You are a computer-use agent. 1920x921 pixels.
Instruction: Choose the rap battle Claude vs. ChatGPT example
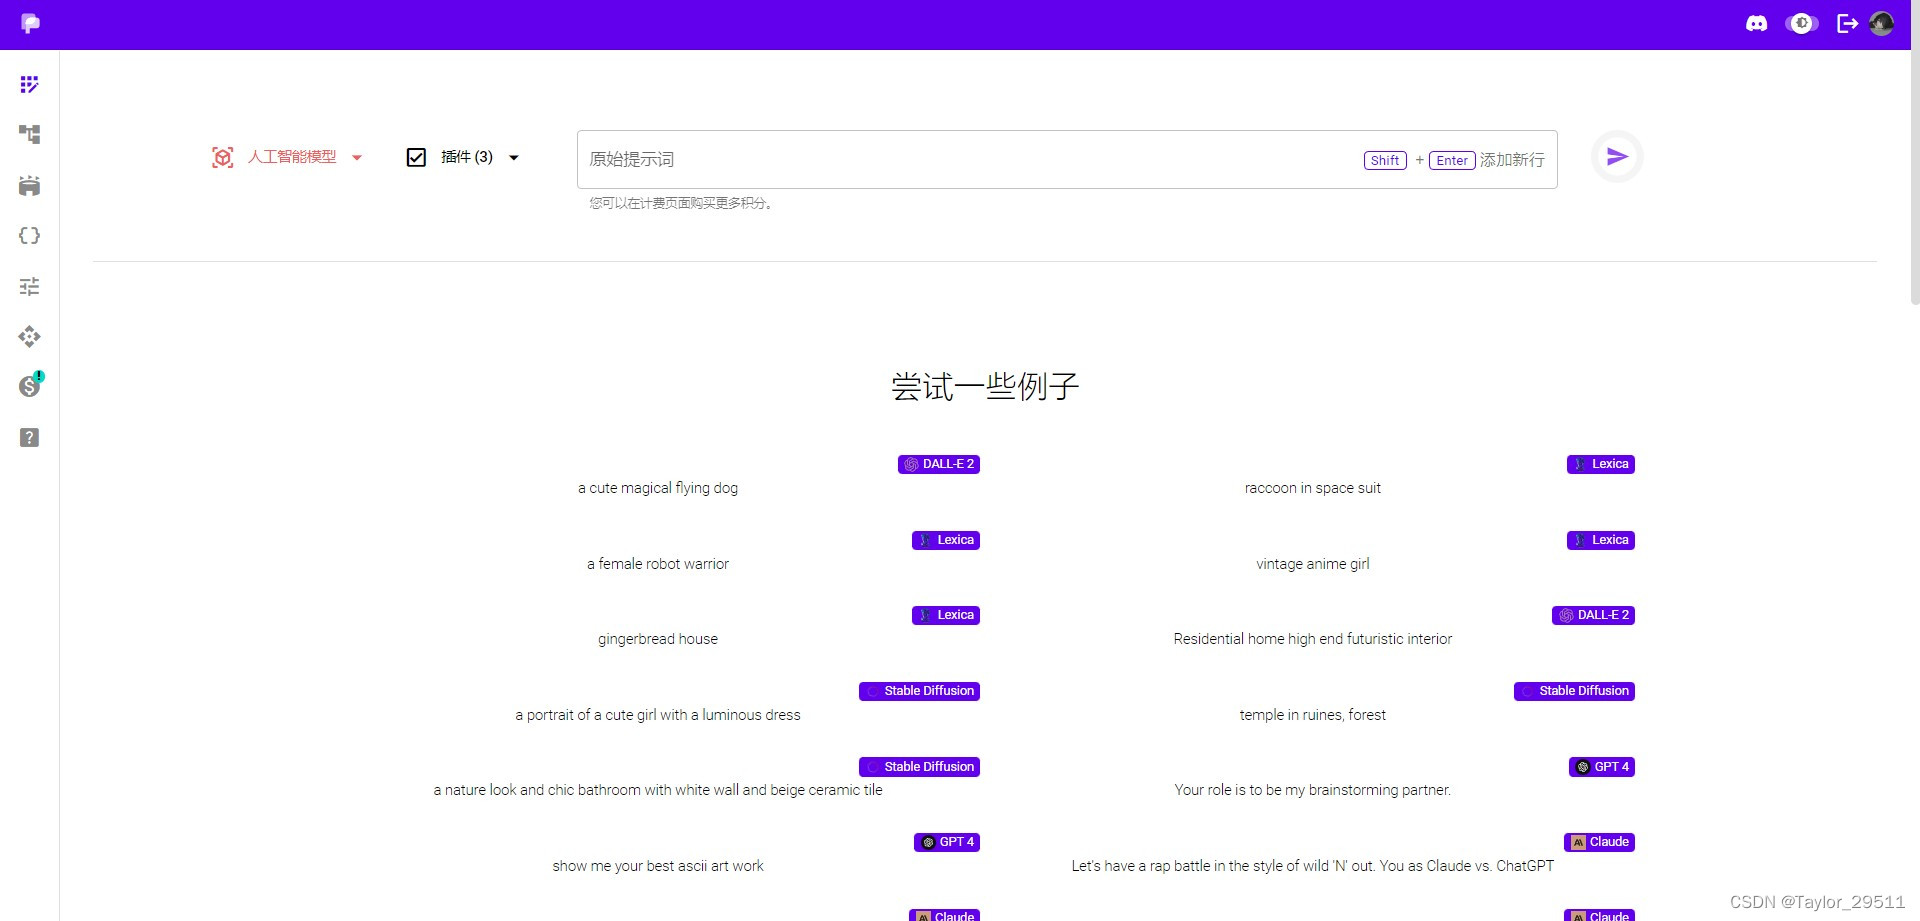point(1313,866)
